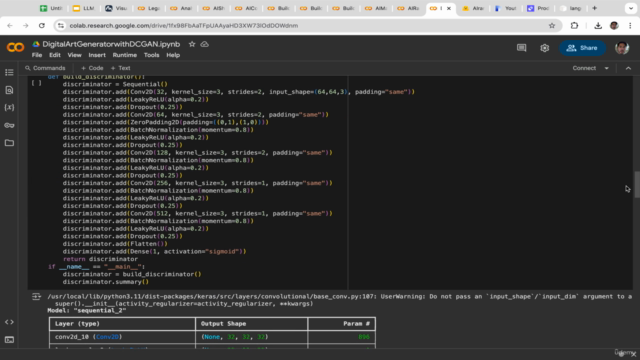The width and height of the screenshot is (640, 360).
Task: Star the DigitalArtGeneratorwithDCGAN notebook
Action: (192, 44)
